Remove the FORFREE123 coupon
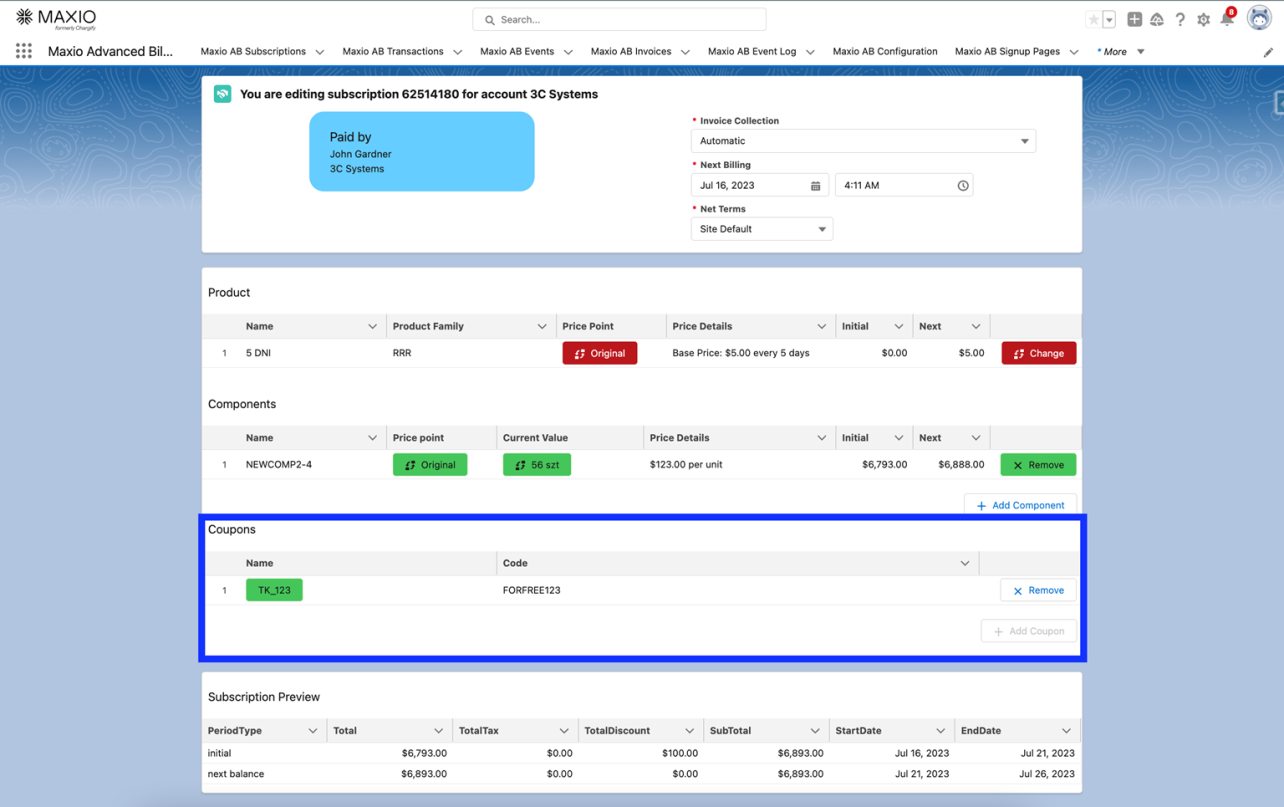Screen dimensions: 1284x807 pos(1038,590)
